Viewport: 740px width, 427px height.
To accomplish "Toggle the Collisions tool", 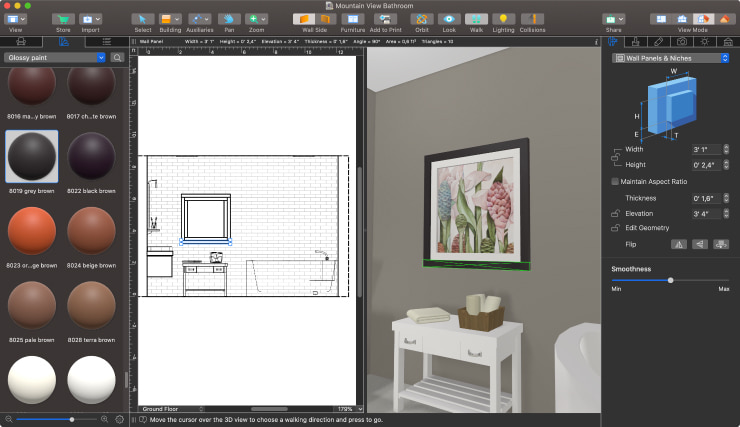I will 532,19.
